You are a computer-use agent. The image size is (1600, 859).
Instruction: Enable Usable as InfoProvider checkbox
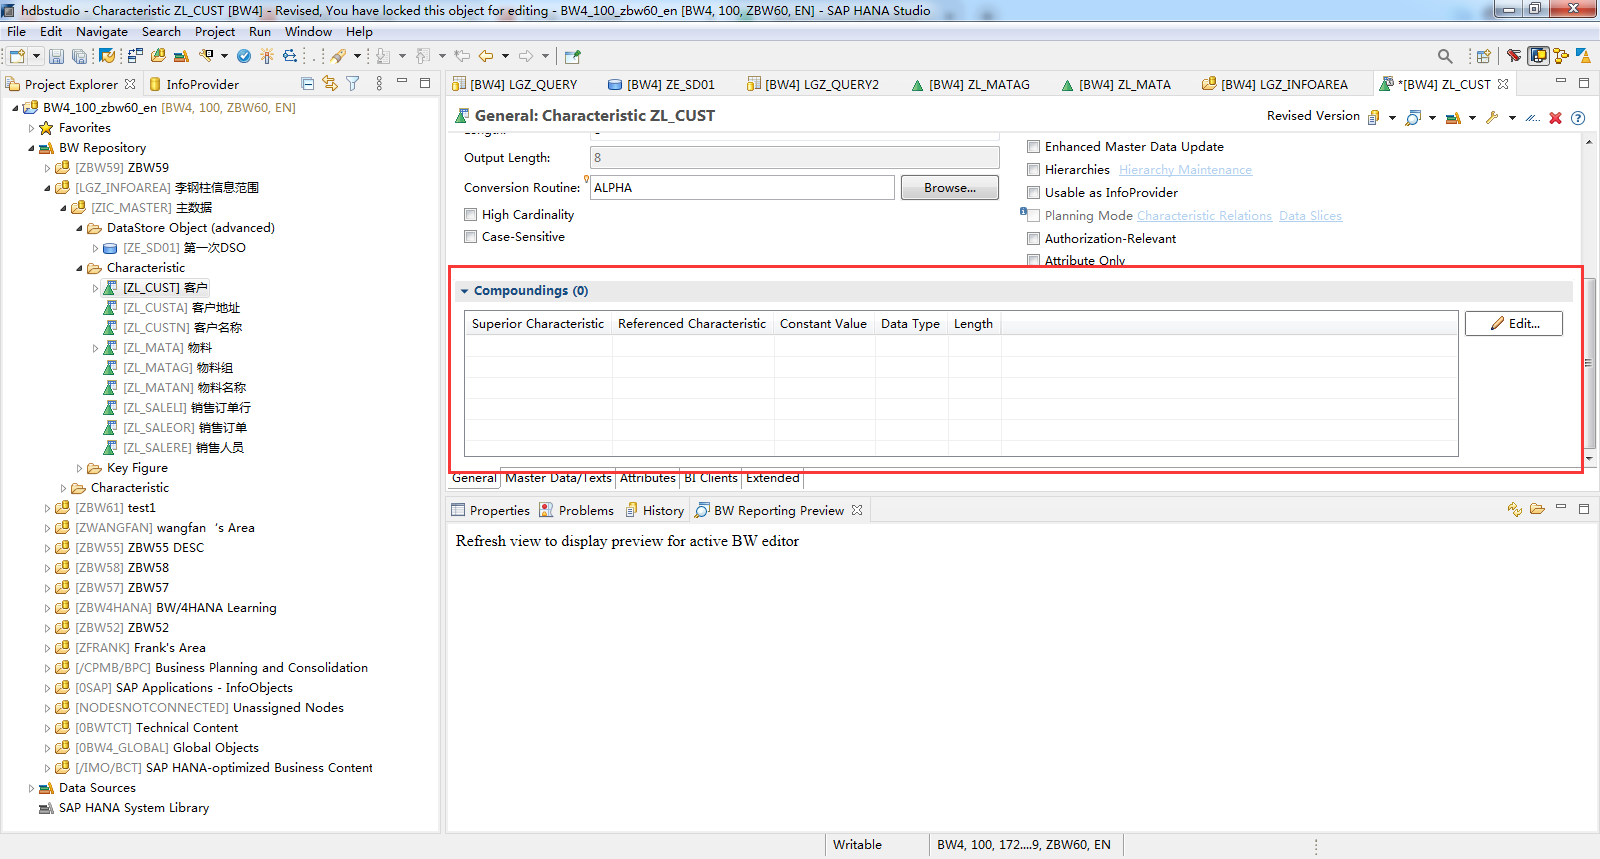click(1033, 193)
